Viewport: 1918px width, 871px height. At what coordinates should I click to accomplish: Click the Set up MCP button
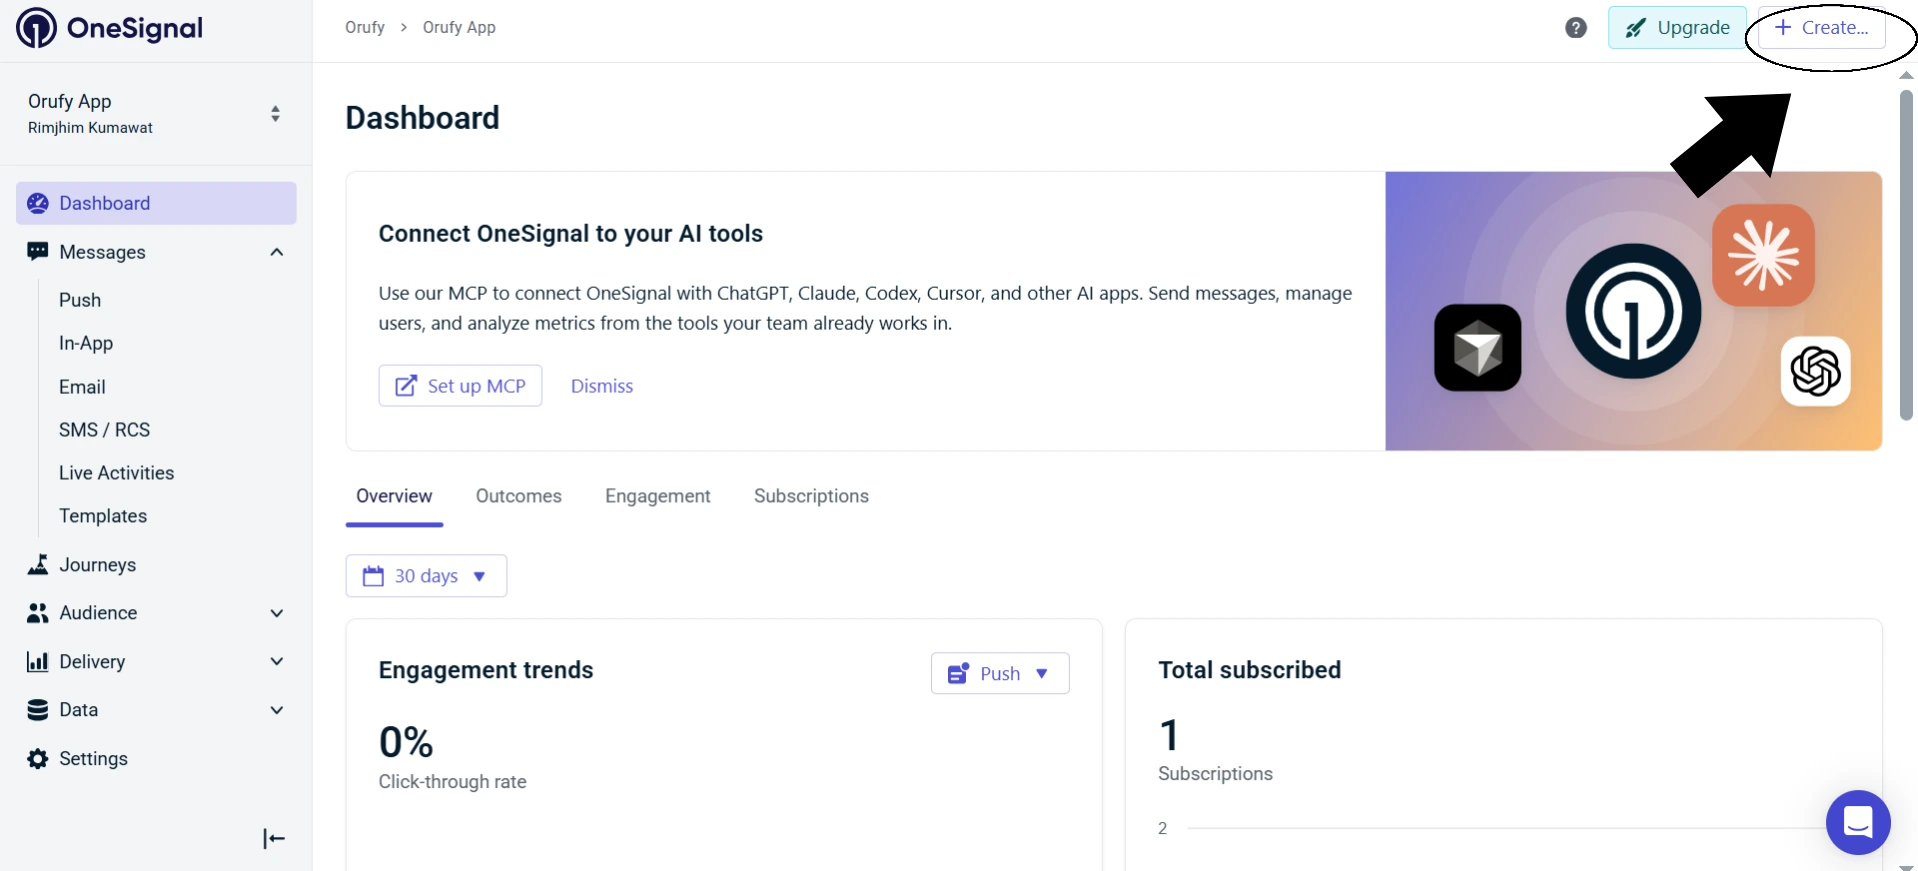click(x=460, y=386)
